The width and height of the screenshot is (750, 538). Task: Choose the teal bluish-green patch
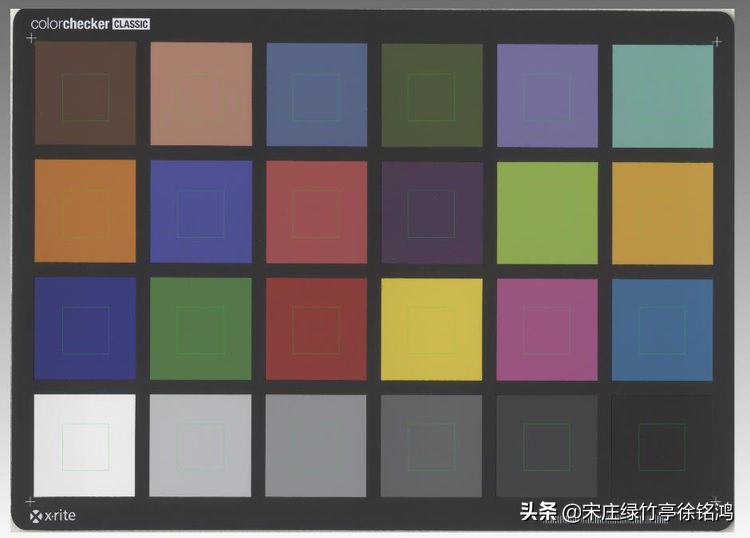click(x=663, y=96)
